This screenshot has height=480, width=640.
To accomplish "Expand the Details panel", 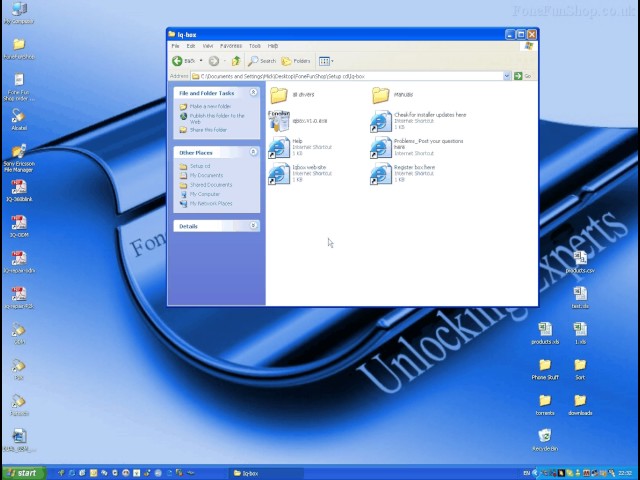I will point(253,225).
